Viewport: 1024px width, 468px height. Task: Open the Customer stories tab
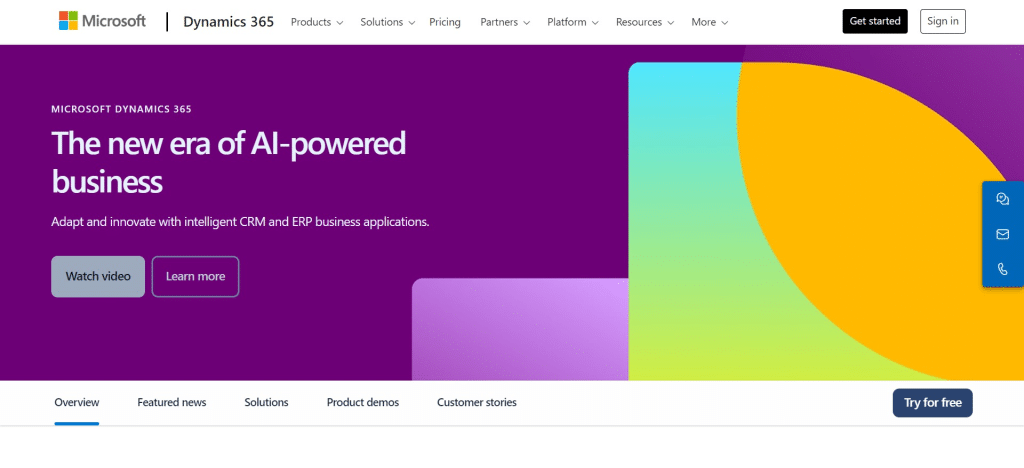pyautogui.click(x=477, y=403)
